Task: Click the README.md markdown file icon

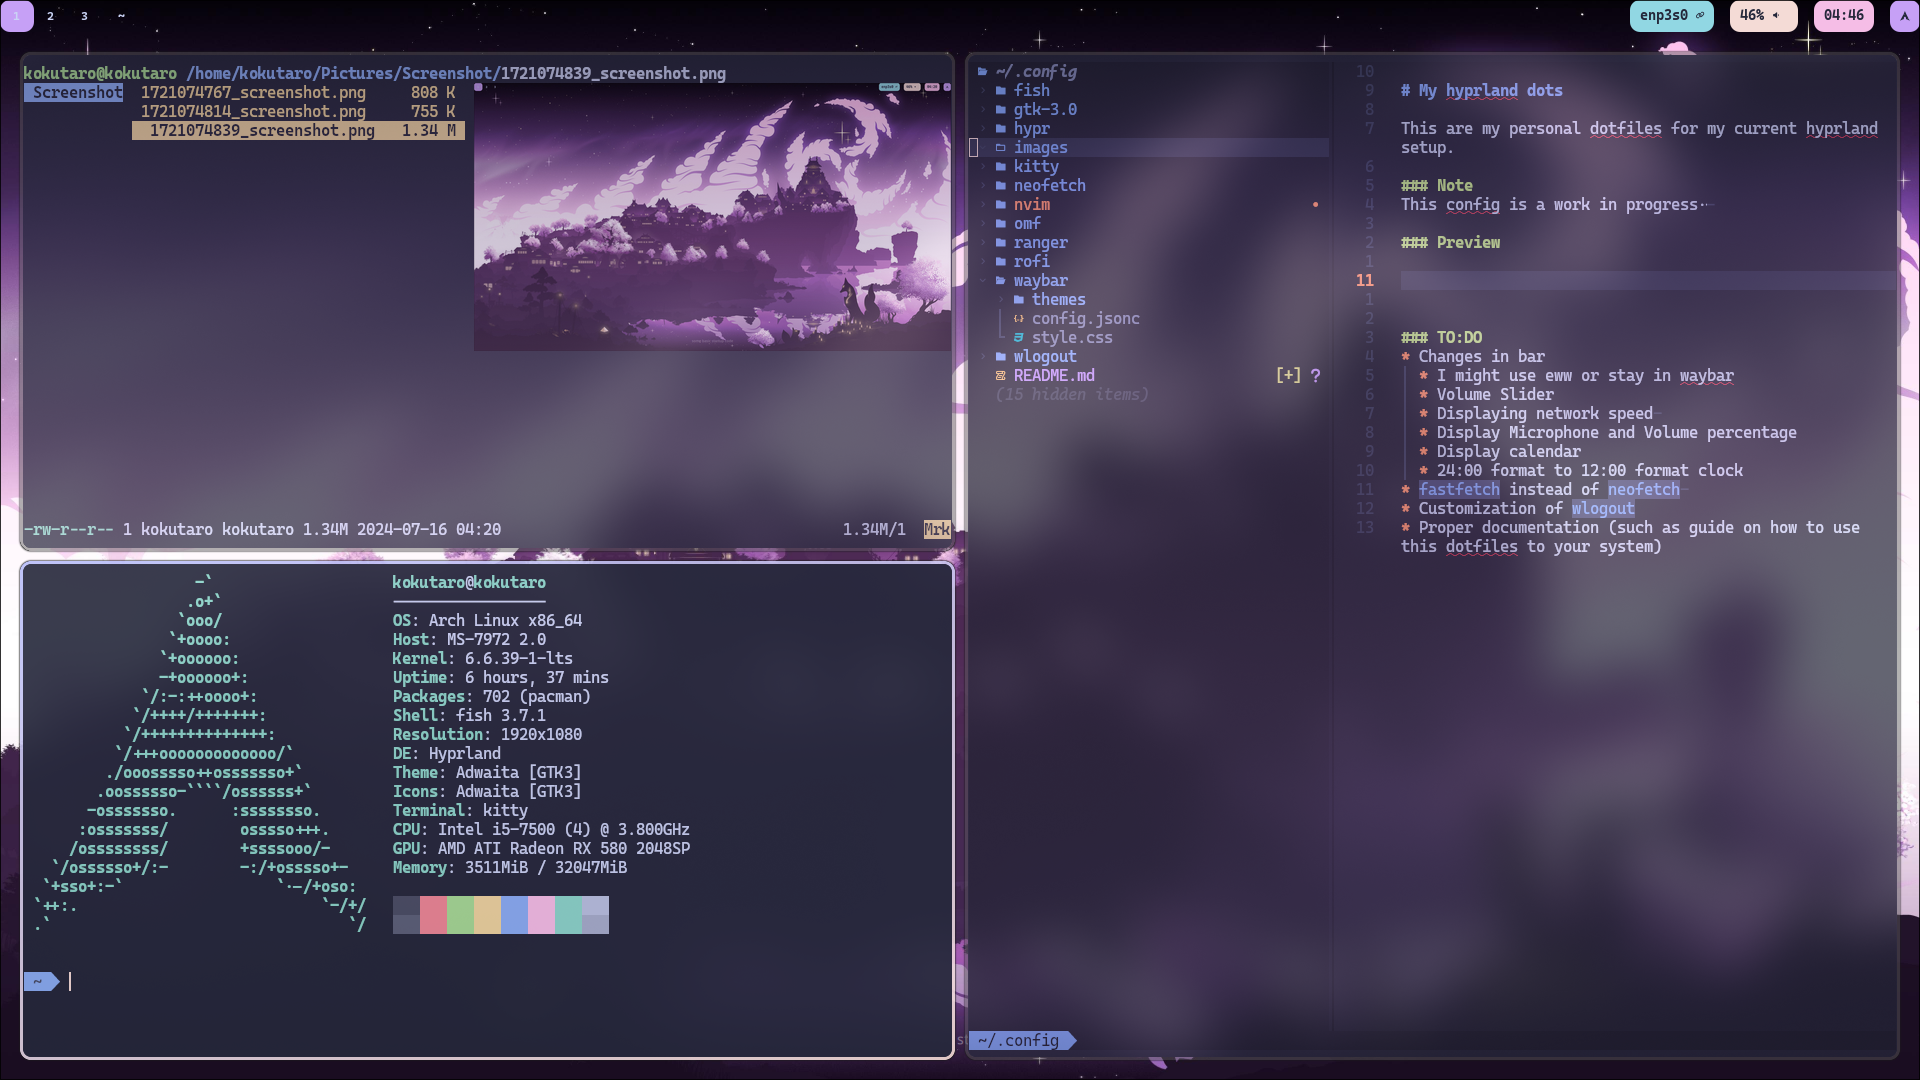Action: point(1000,376)
